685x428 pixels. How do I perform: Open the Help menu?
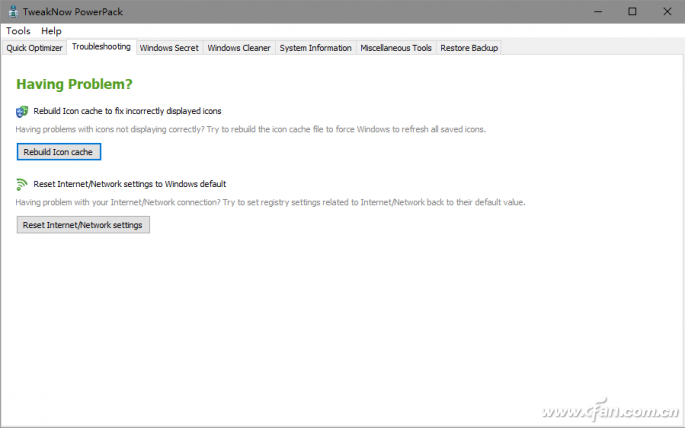[x=51, y=31]
